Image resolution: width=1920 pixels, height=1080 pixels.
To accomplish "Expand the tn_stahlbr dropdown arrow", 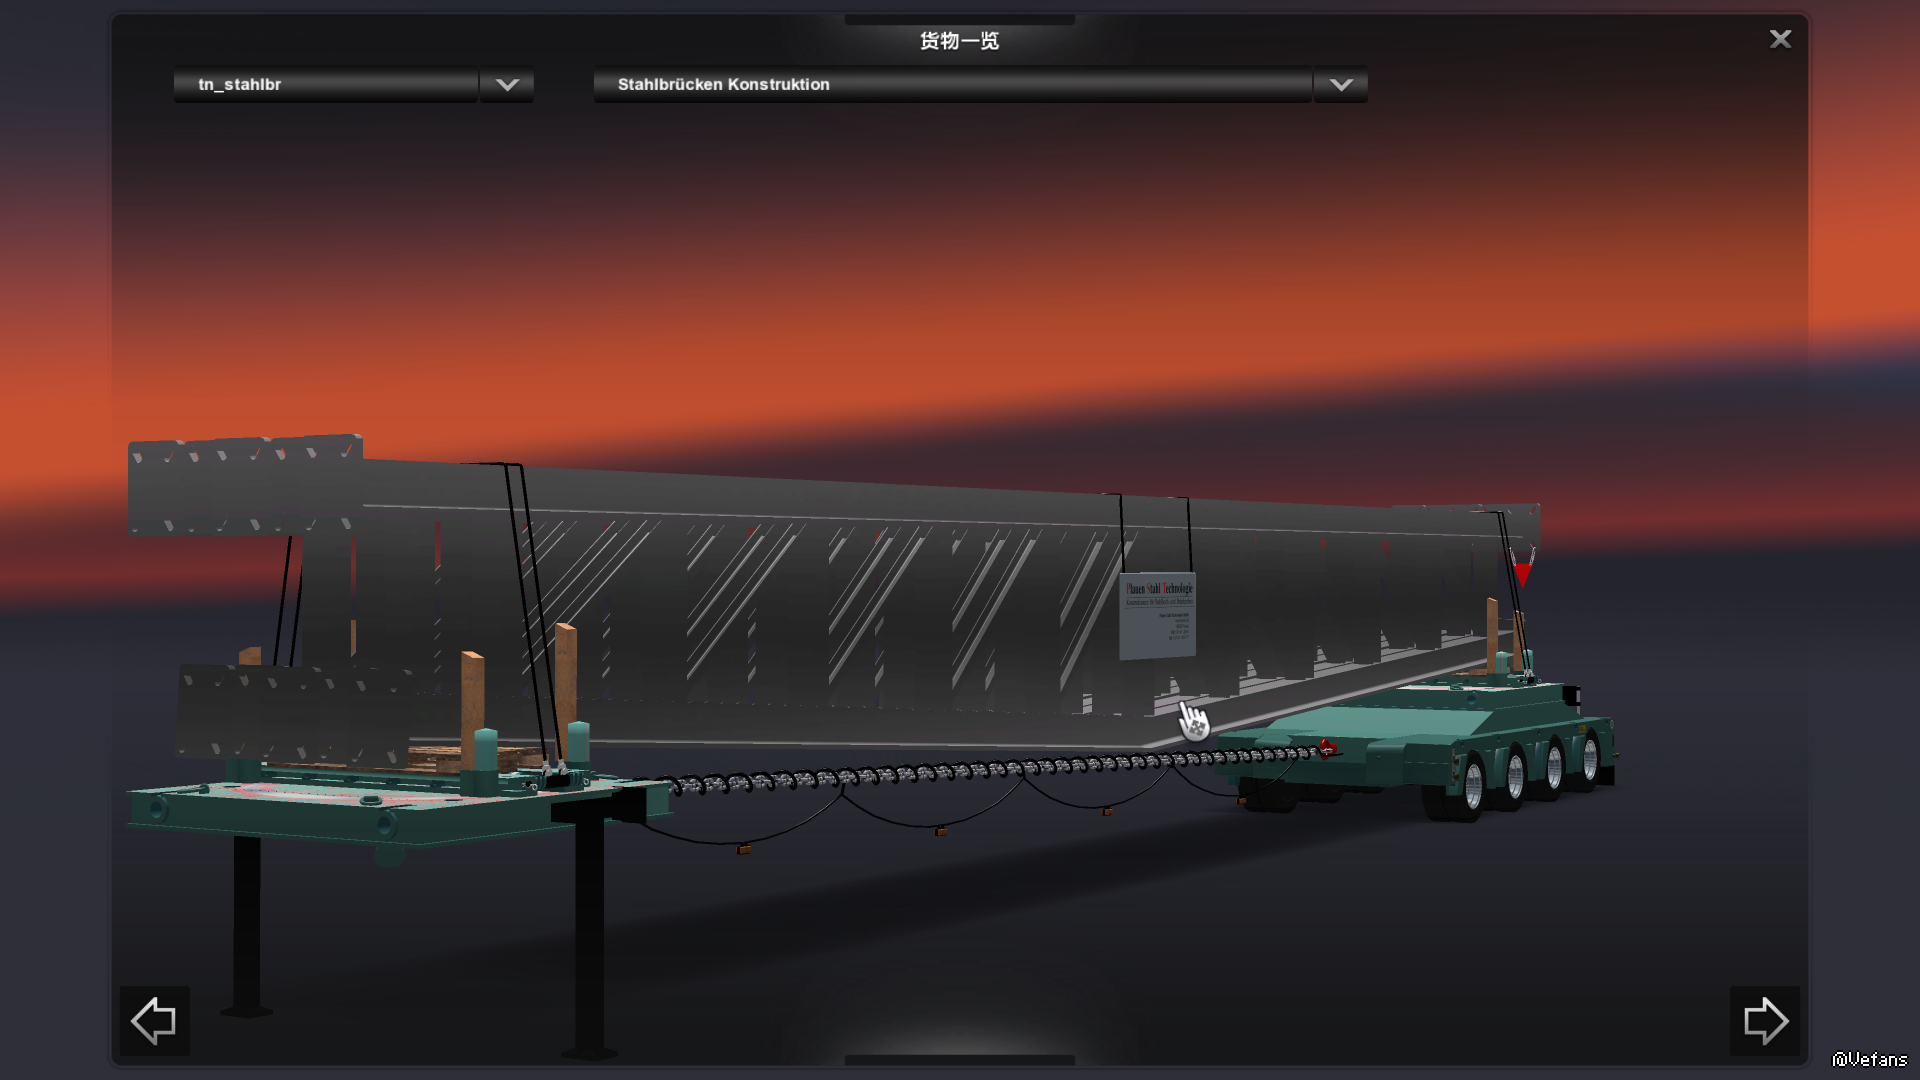I will (507, 85).
